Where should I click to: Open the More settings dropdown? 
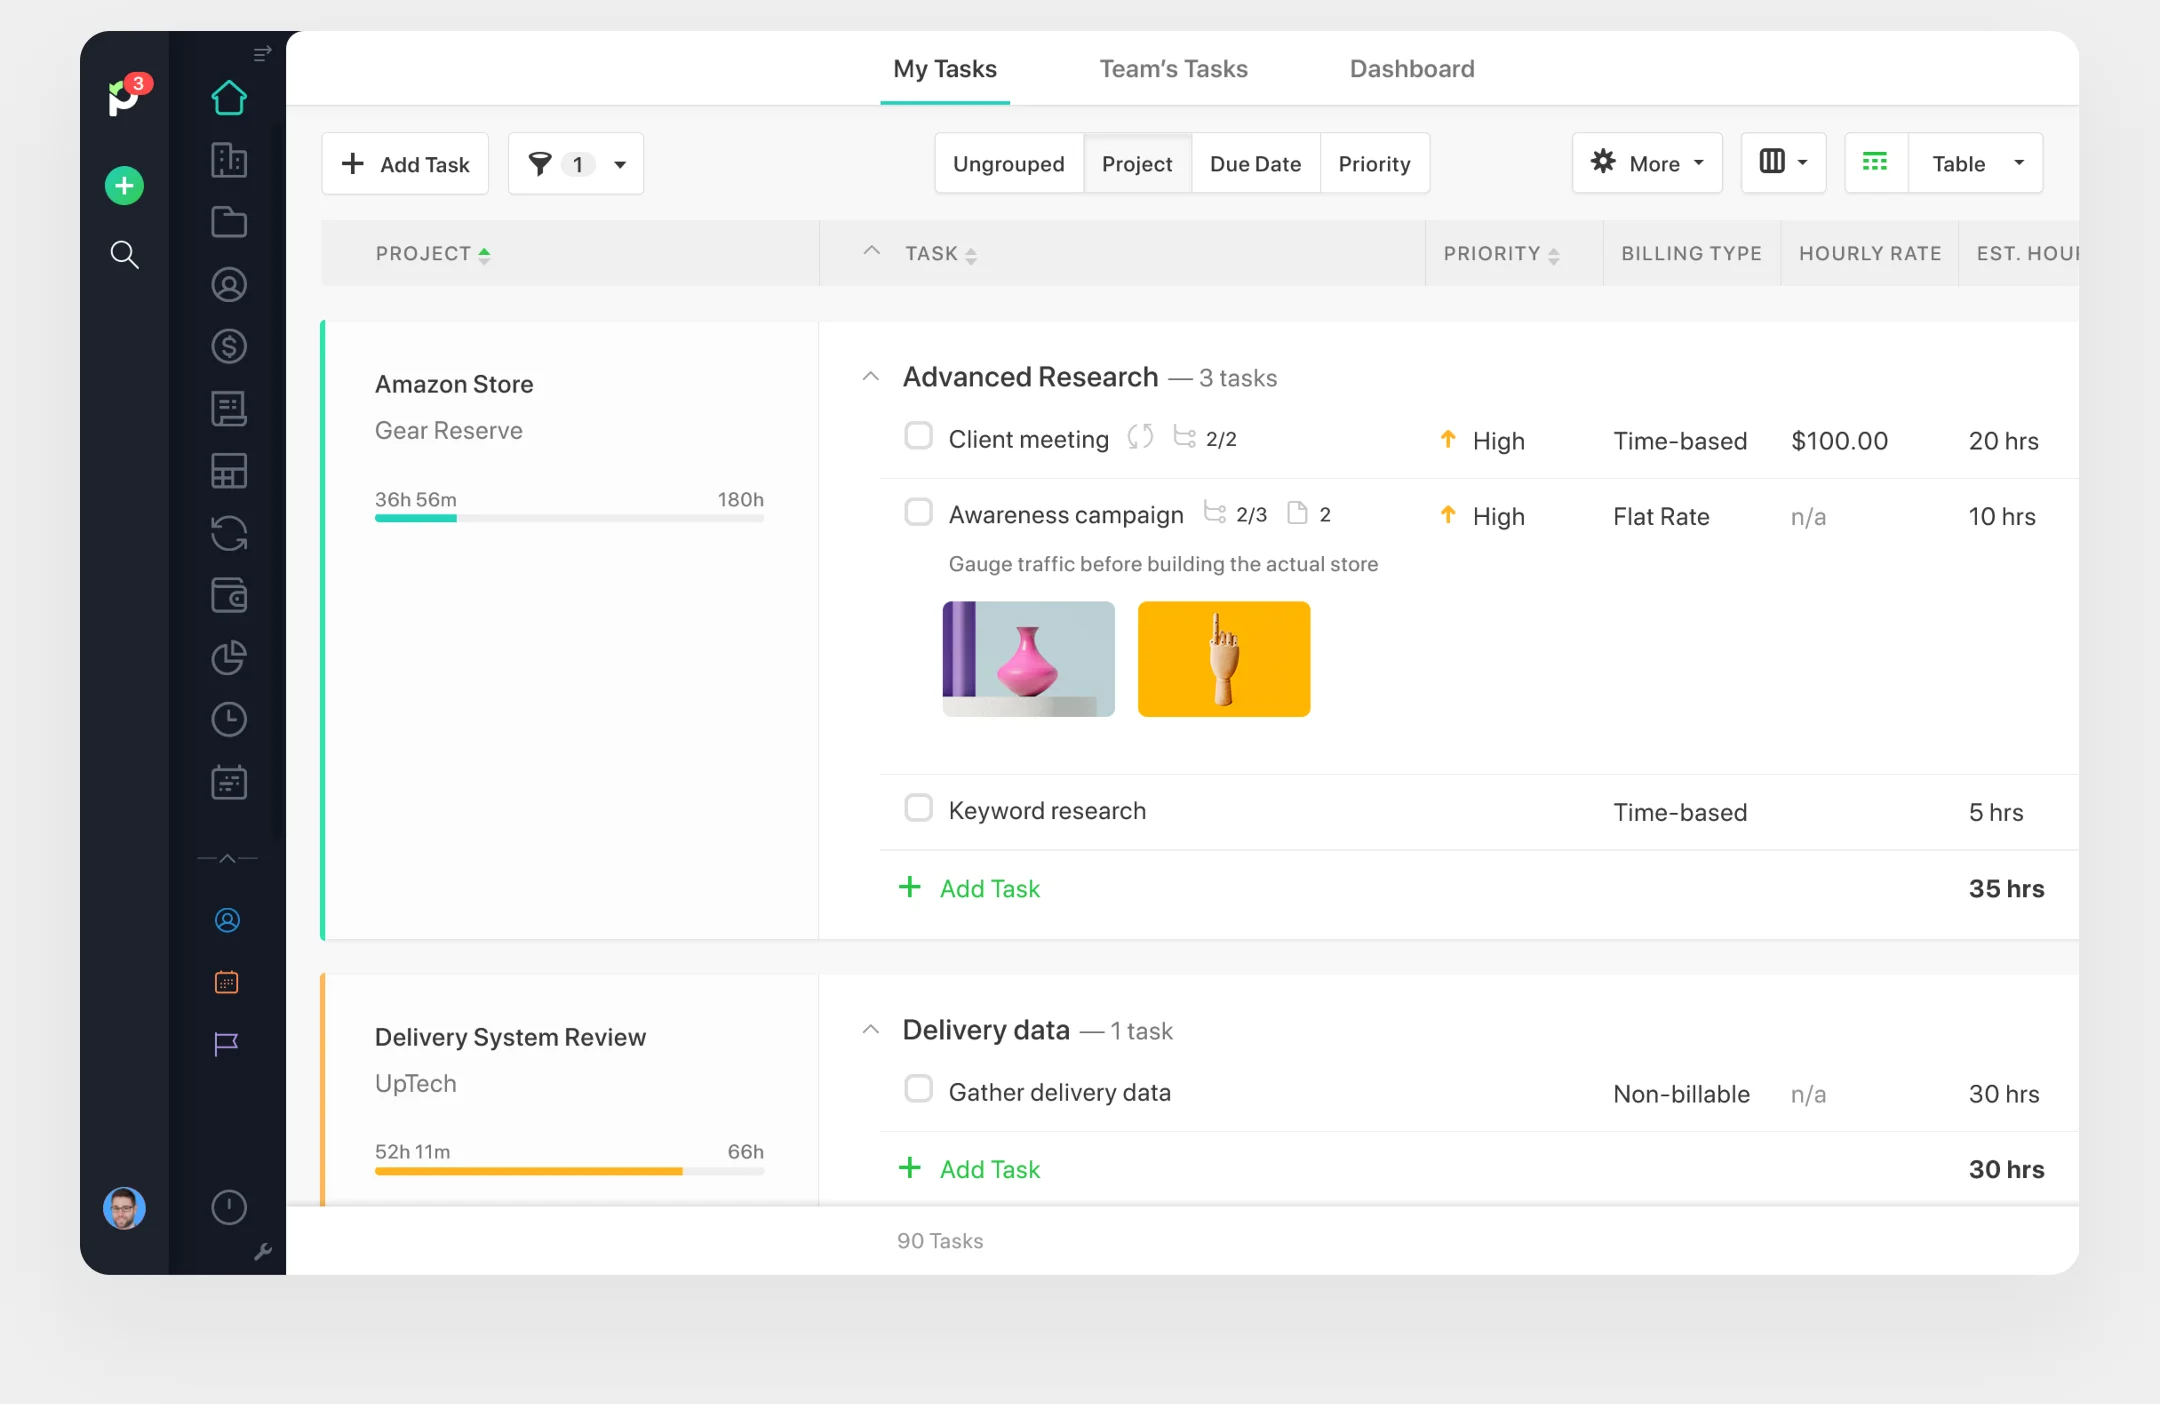[1647, 163]
